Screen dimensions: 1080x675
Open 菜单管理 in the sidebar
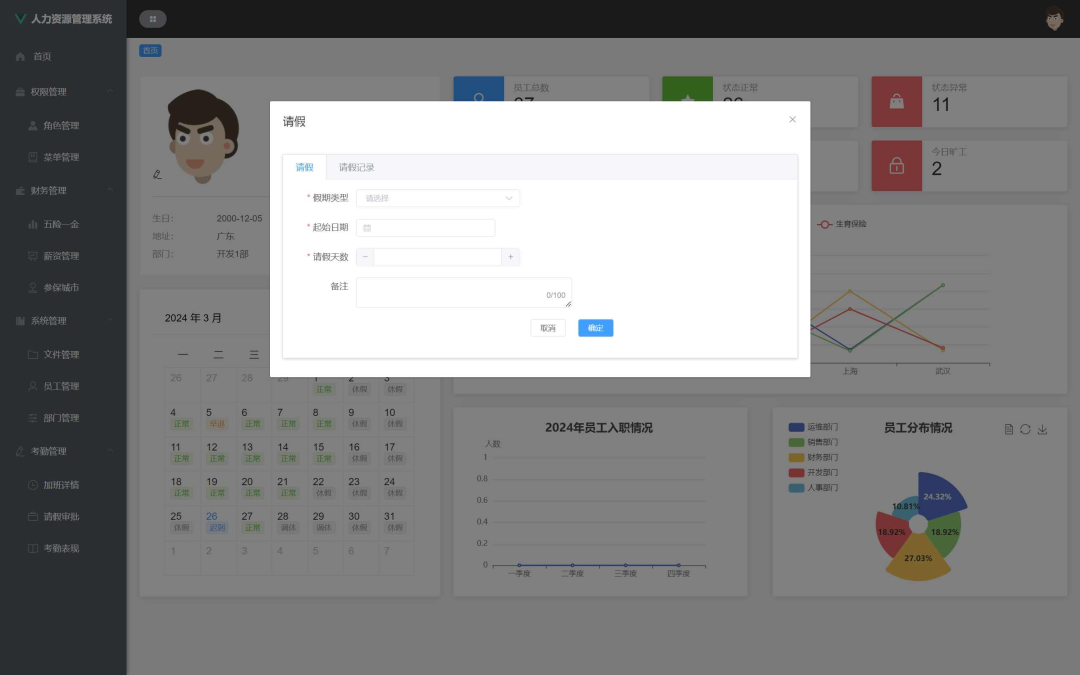(x=61, y=157)
